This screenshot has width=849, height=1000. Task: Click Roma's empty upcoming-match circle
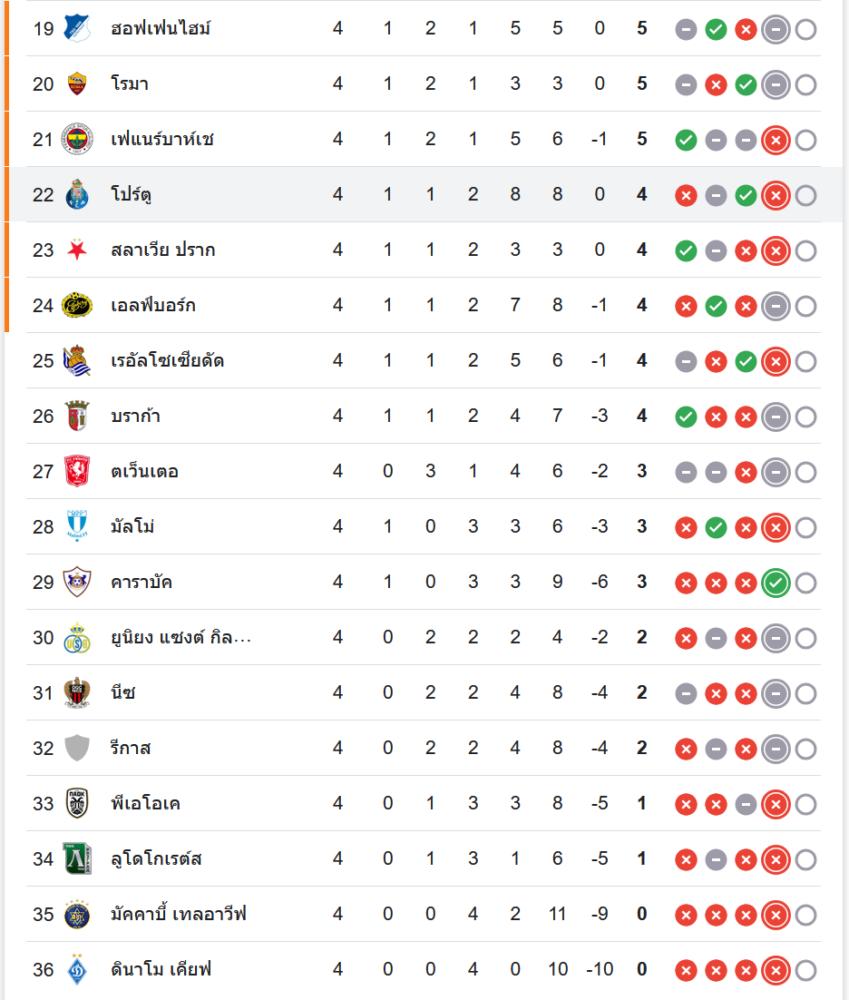tap(806, 85)
